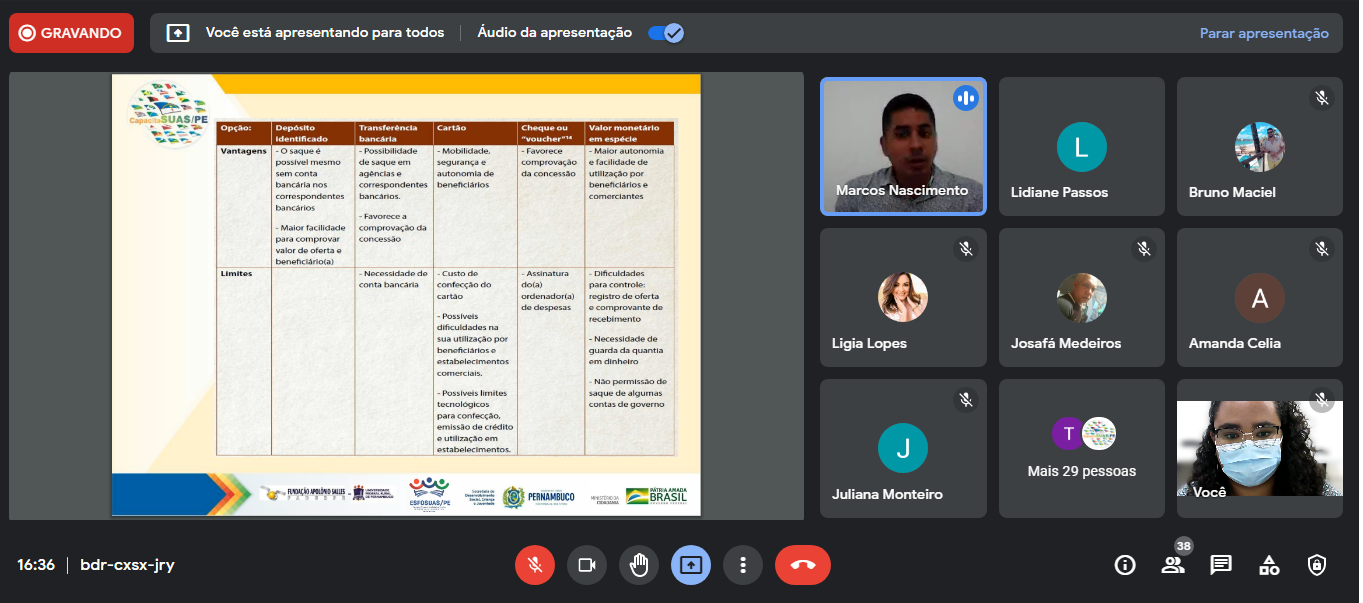Toggle the Áudio da apresentação switch

665,33
